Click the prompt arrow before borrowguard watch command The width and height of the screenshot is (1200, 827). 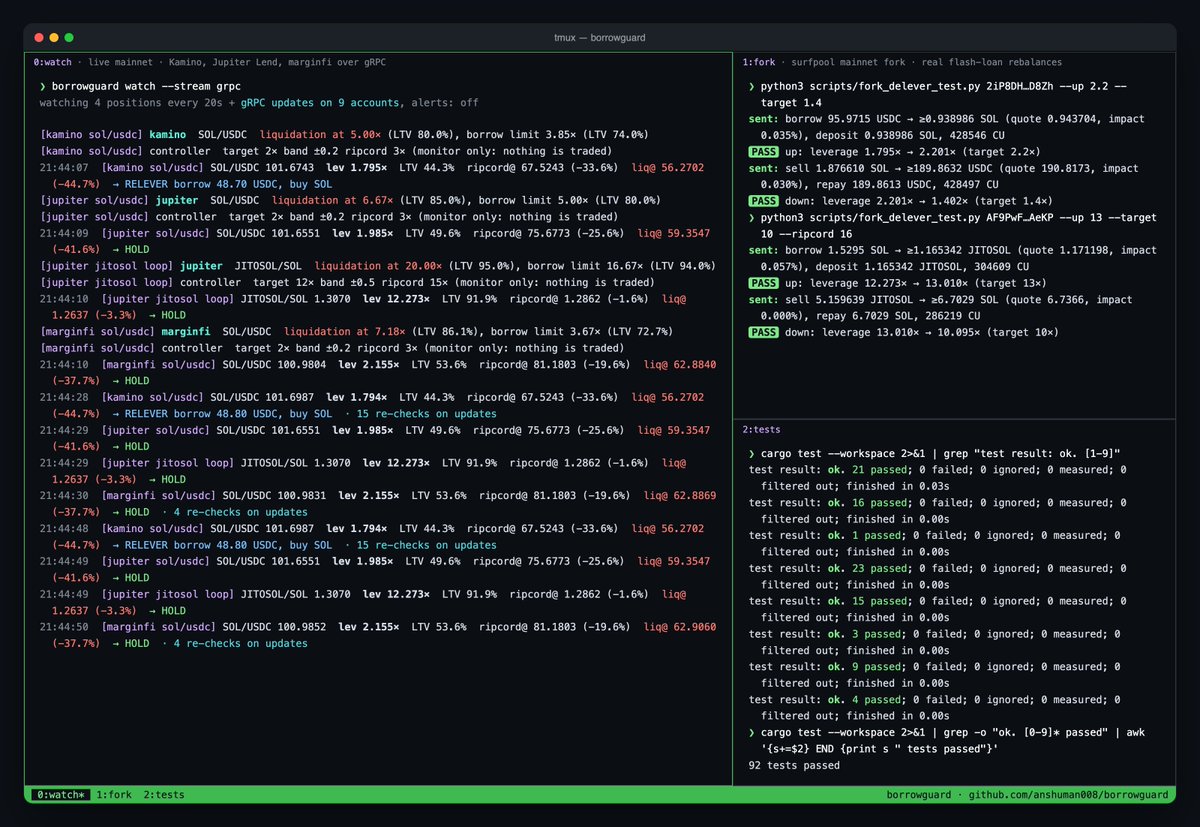44,86
